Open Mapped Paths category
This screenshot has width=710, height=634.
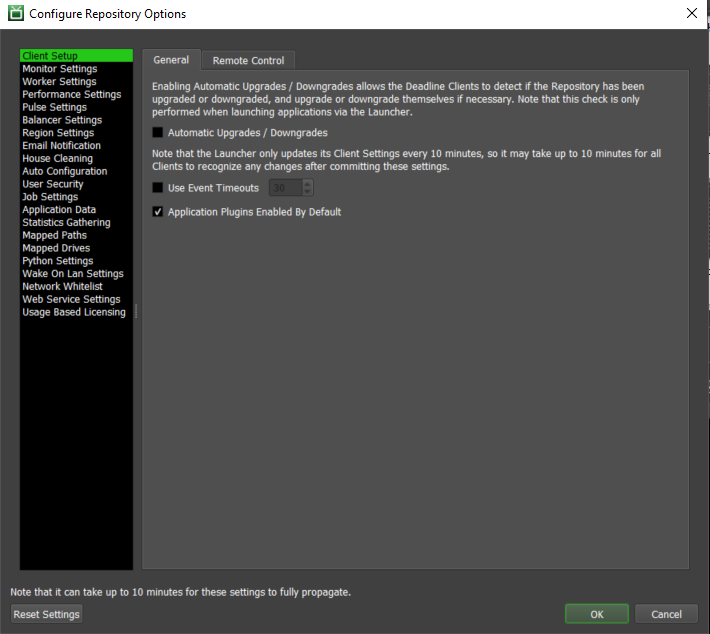click(76, 235)
